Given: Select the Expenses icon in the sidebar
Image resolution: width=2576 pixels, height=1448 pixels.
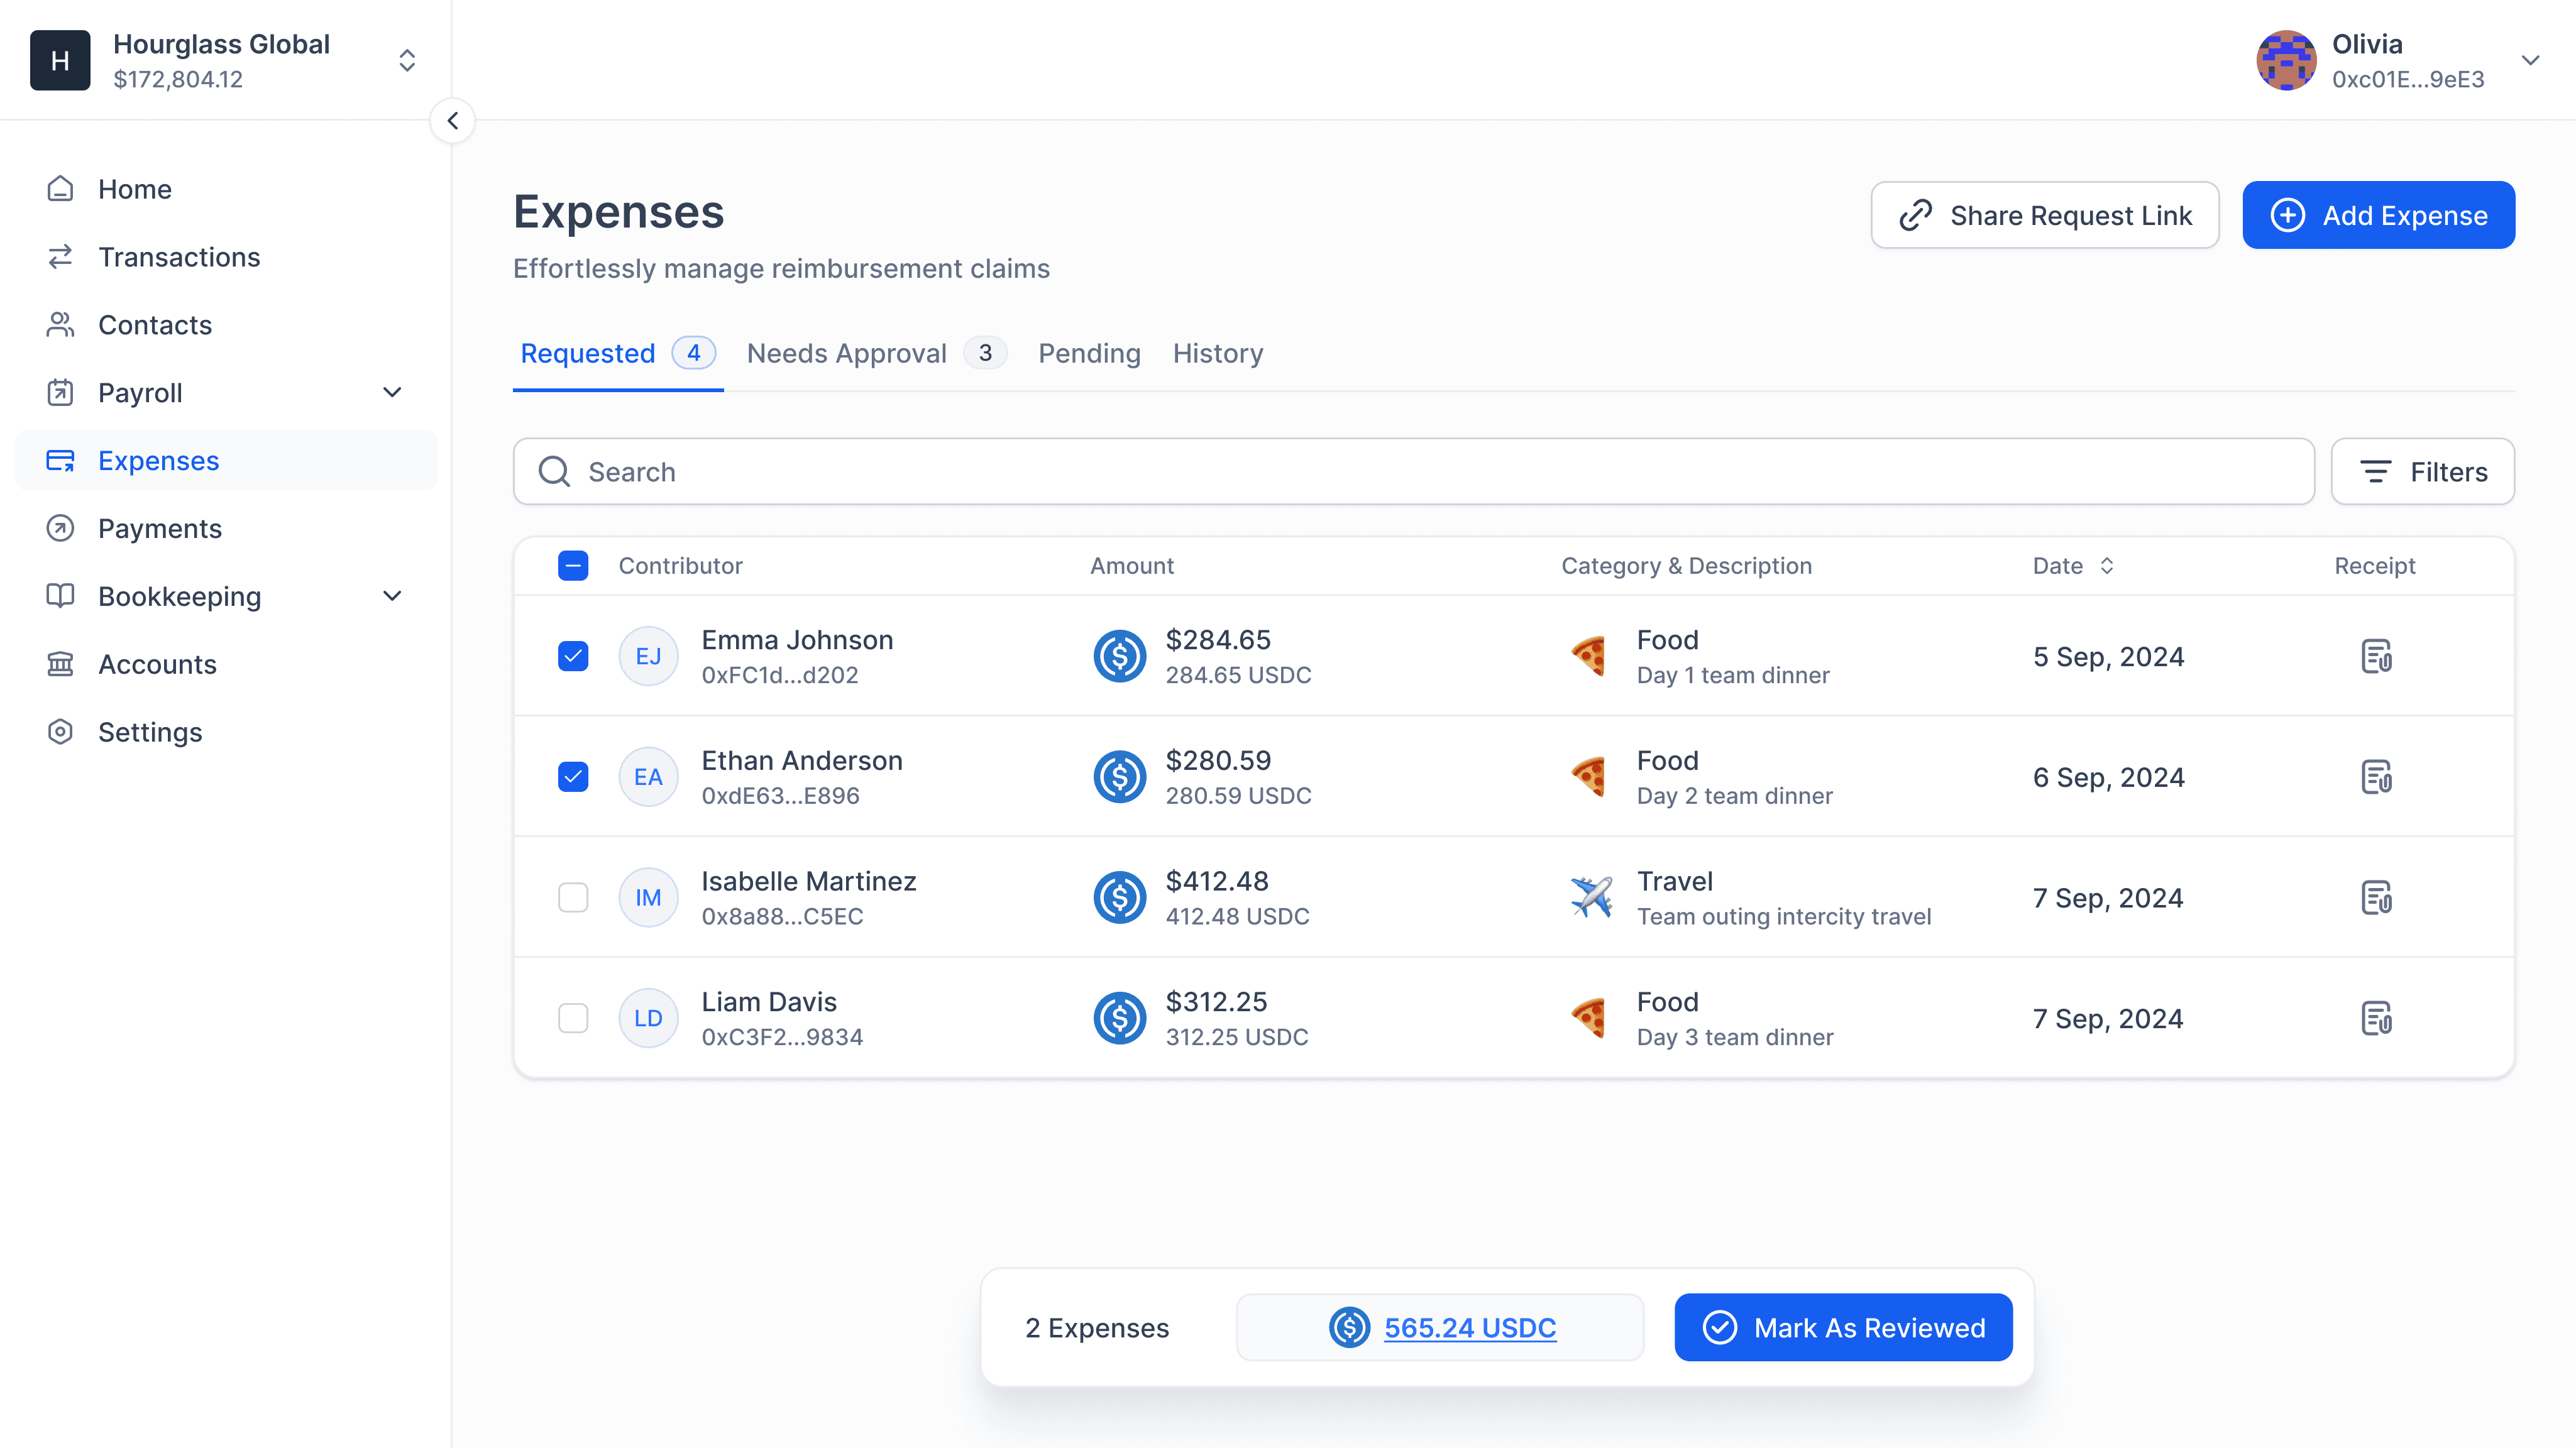Looking at the screenshot, I should [x=60, y=460].
